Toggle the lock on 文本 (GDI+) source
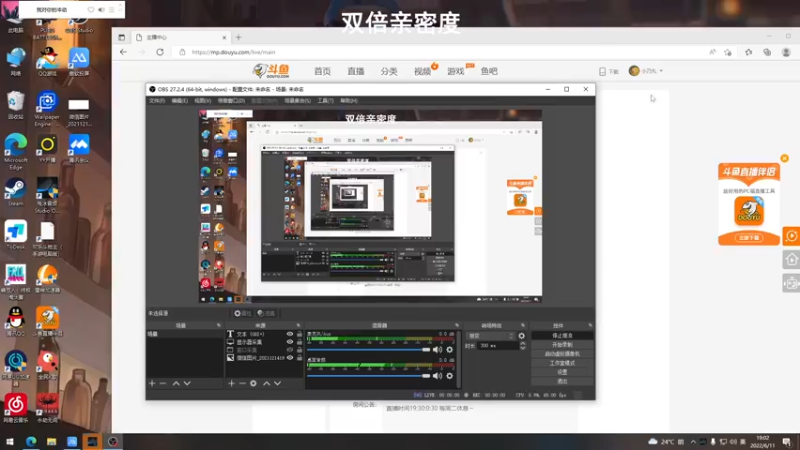Image resolution: width=800 pixels, height=450 pixels. [x=299, y=334]
